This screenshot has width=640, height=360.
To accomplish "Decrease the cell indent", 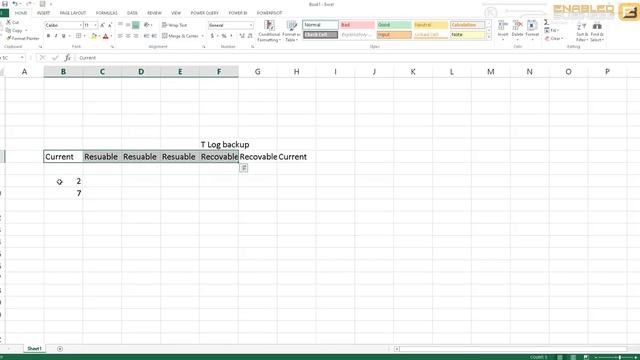I will (146, 36).
